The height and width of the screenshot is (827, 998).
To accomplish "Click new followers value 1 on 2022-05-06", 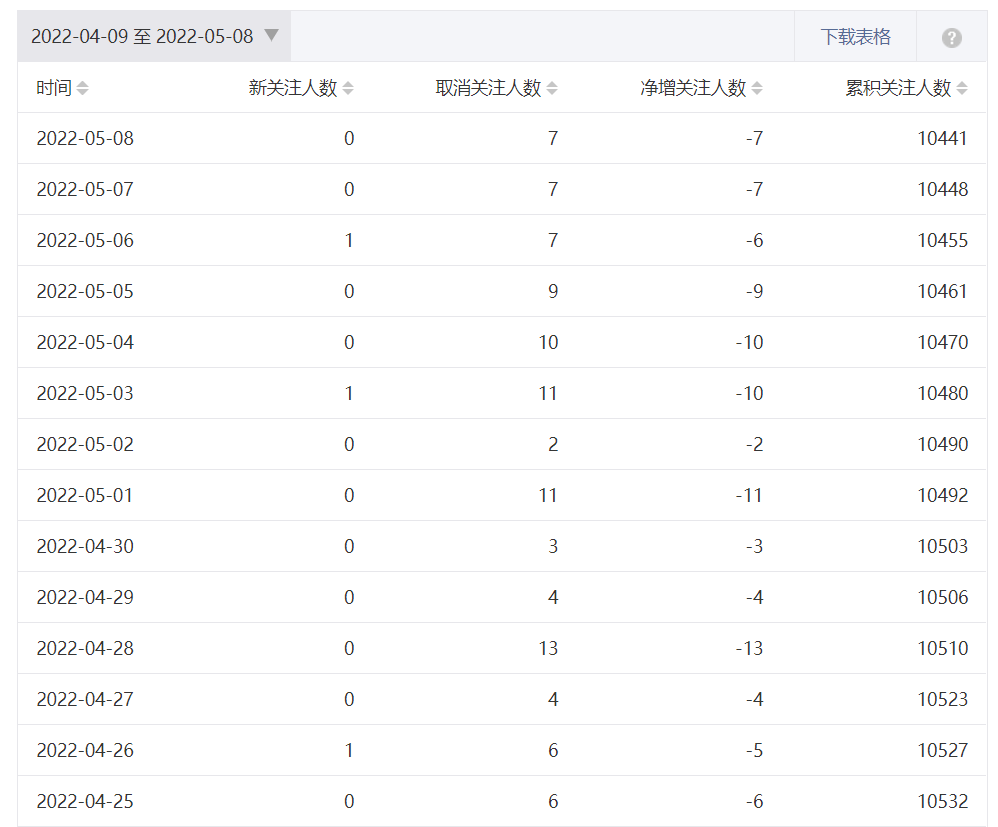I will [x=349, y=240].
